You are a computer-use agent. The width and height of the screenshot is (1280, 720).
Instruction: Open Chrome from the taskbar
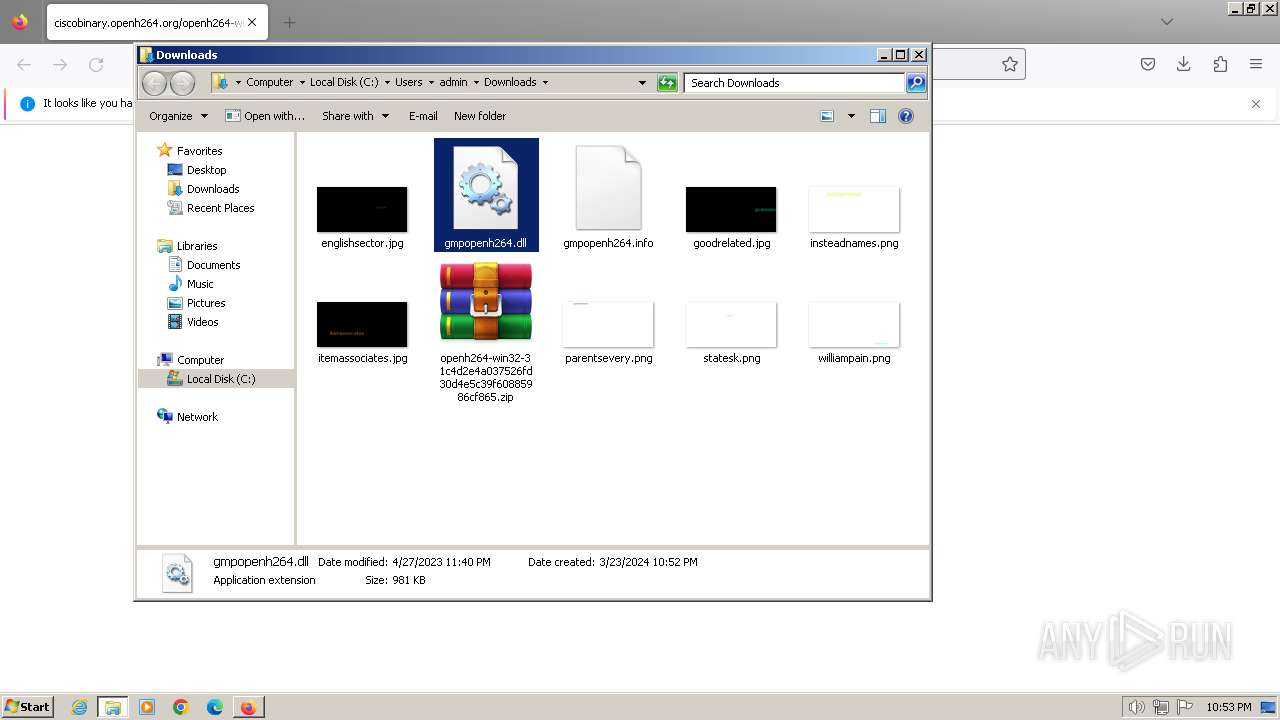(181, 707)
